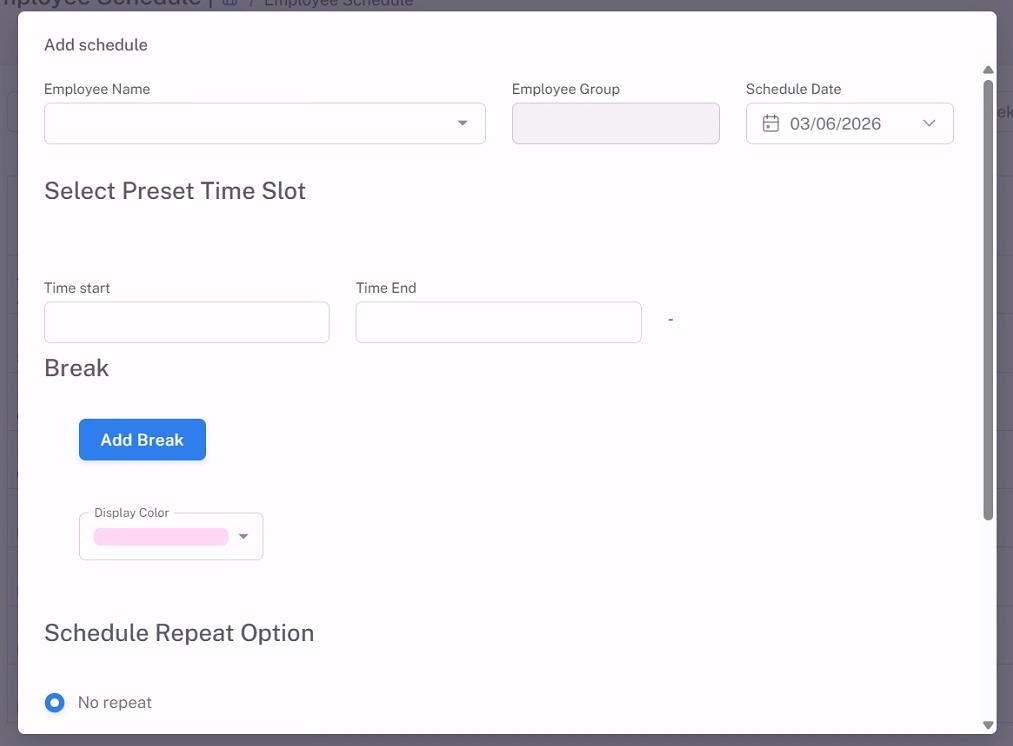This screenshot has height=746, width=1013.
Task: Click the Select Preset Time Slot heading
Action: click(175, 191)
